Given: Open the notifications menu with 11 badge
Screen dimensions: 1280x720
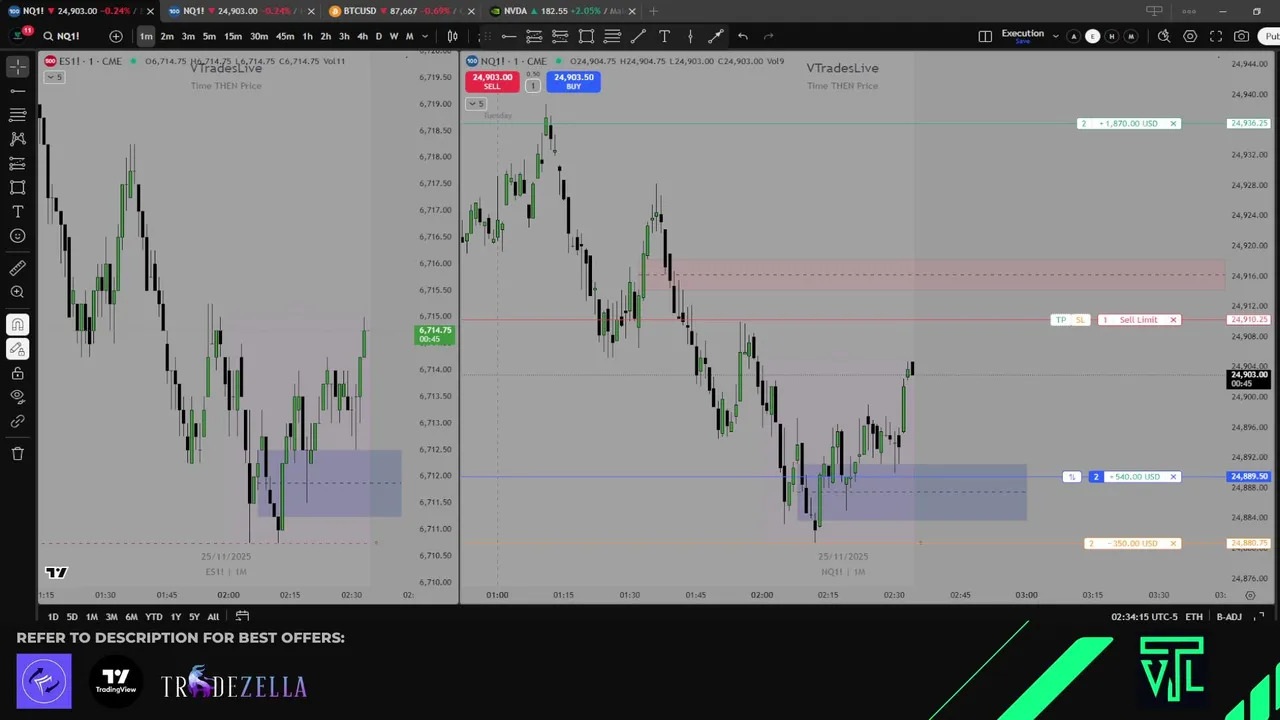Looking at the screenshot, I should point(21,35).
